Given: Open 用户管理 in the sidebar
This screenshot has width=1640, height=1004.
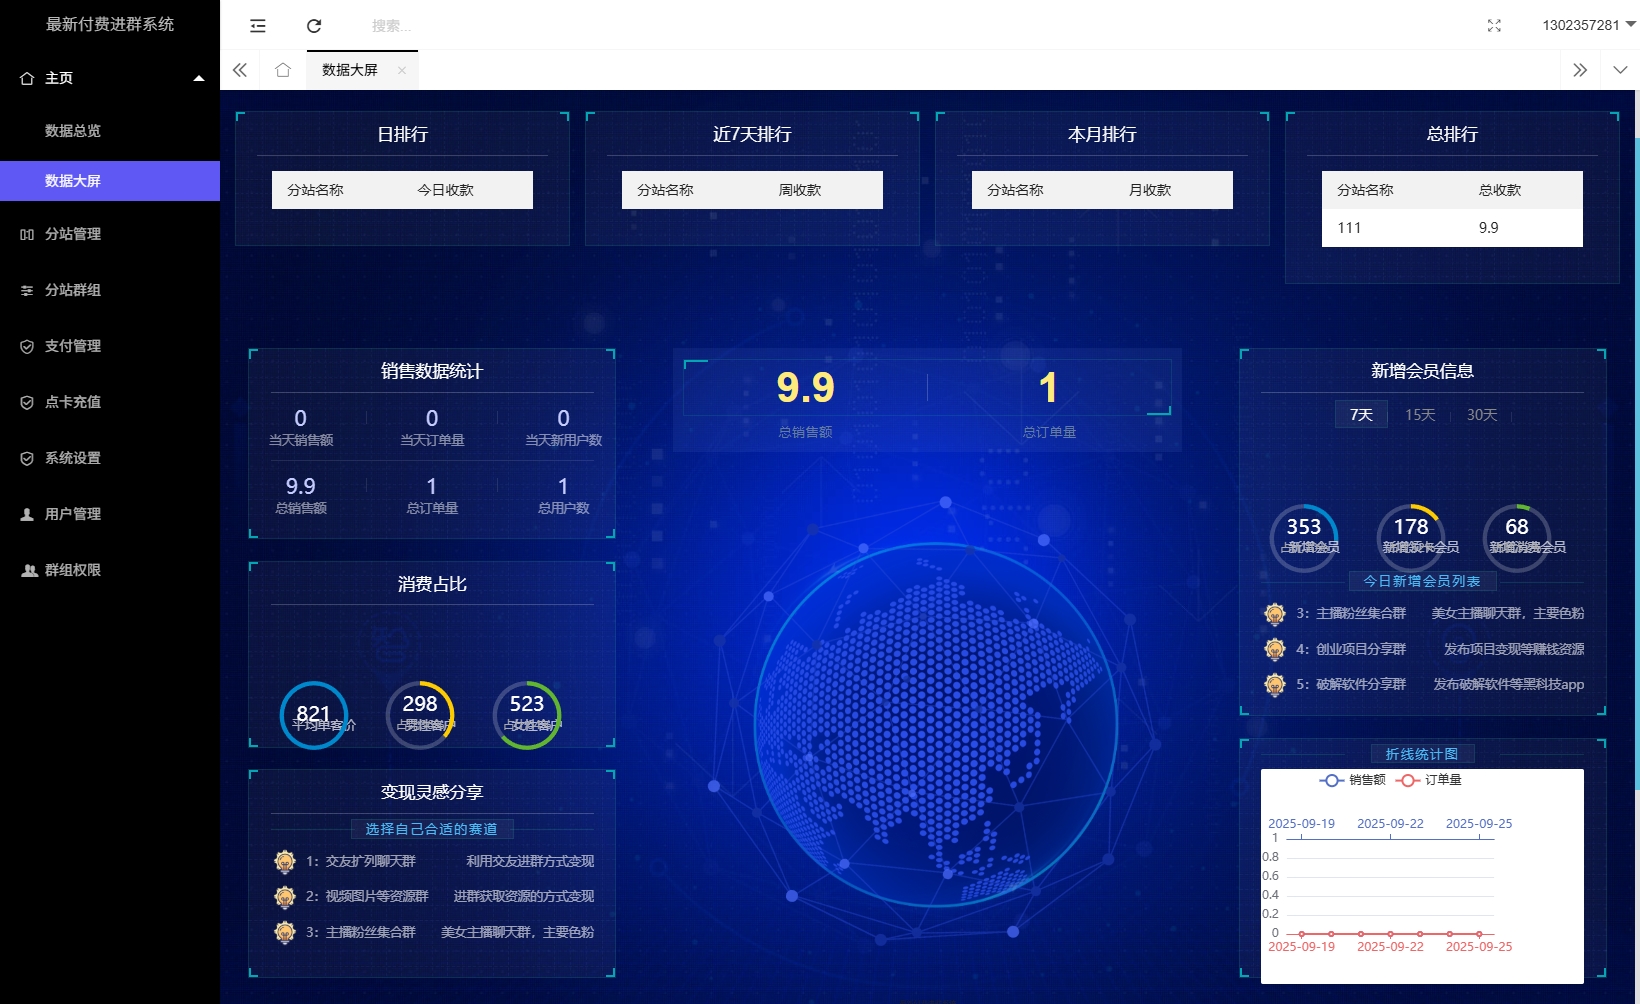Looking at the screenshot, I should [73, 514].
